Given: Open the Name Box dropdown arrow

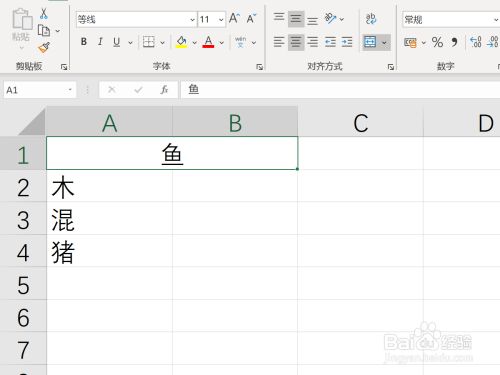Looking at the screenshot, I should [x=70, y=90].
